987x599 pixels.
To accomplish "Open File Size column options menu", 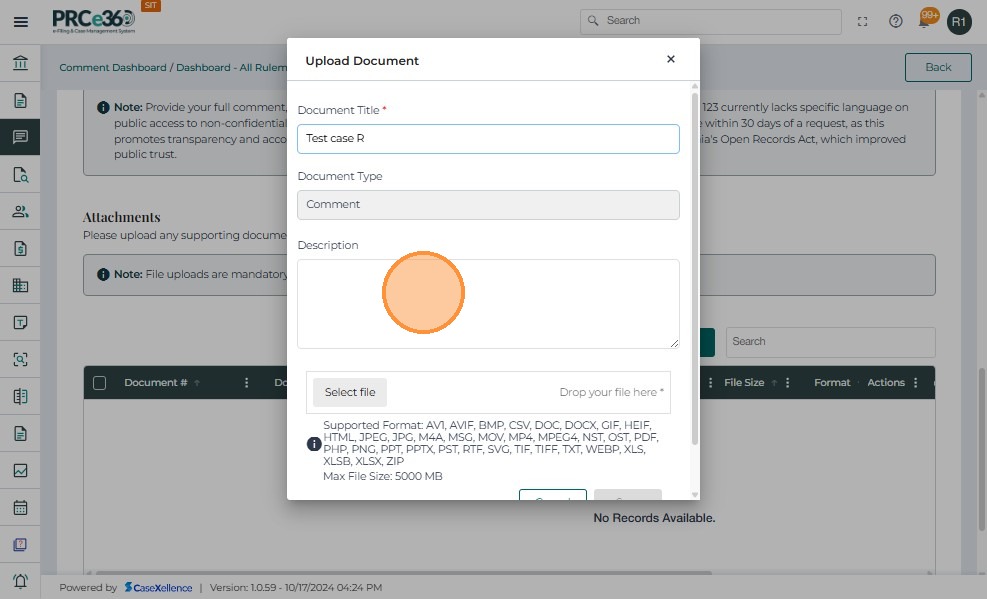I will (x=788, y=382).
